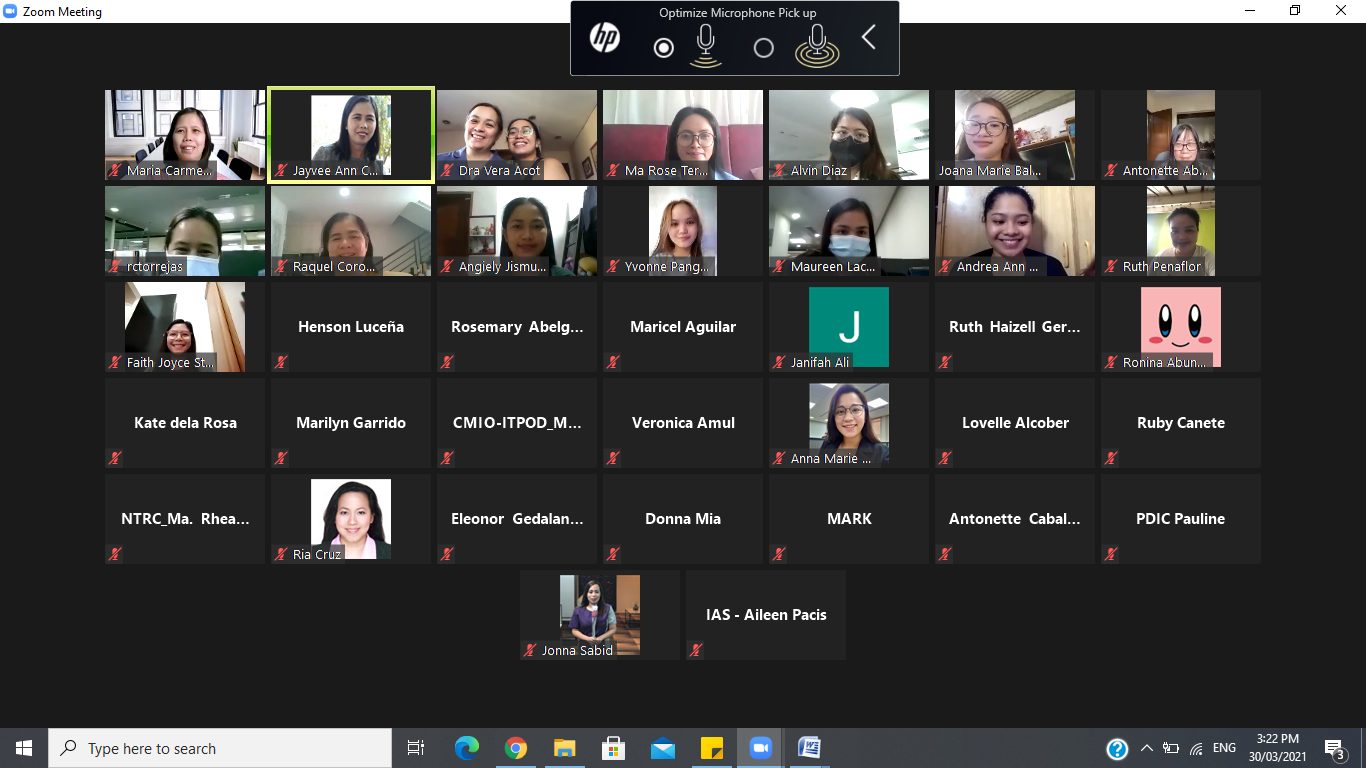This screenshot has width=1366, height=768.
Task: Select Joana Marie Bal... video tile
Action: point(1015,135)
